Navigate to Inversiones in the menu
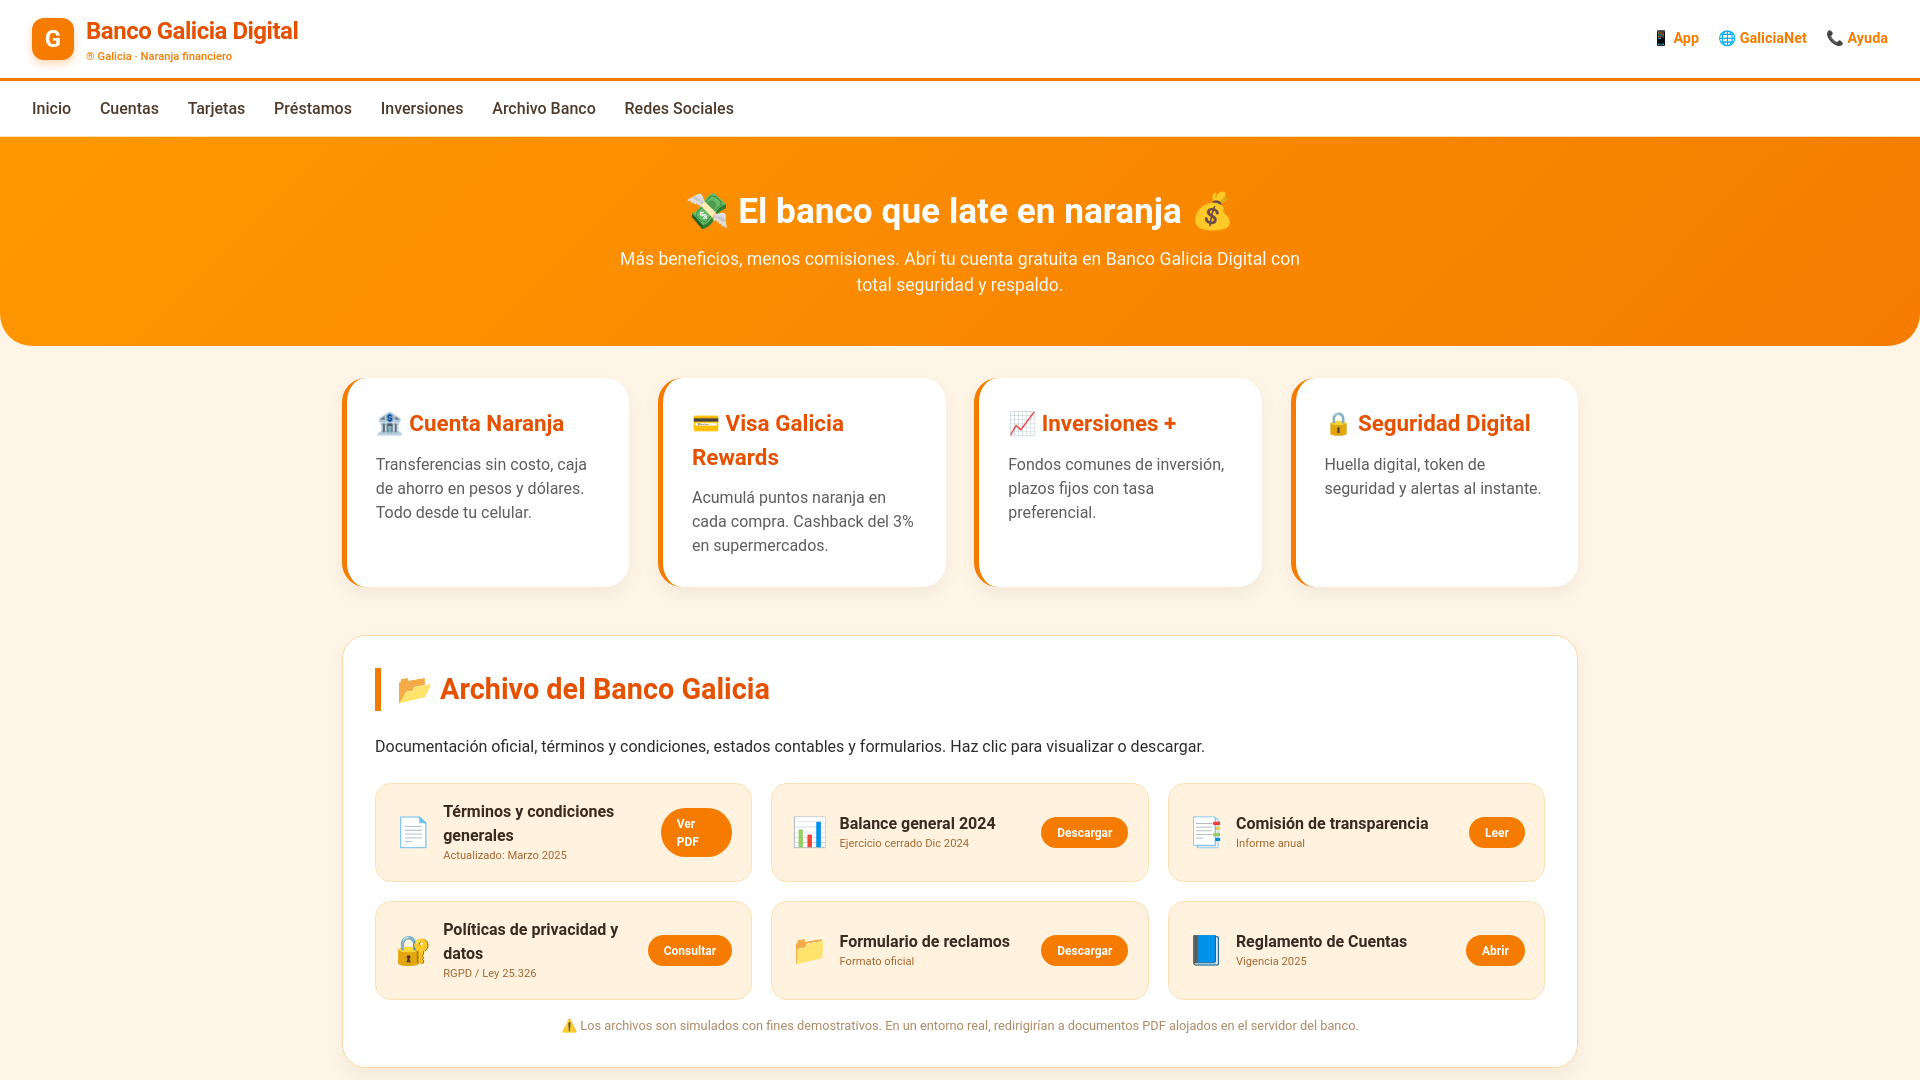The width and height of the screenshot is (1920, 1080). 422,108
